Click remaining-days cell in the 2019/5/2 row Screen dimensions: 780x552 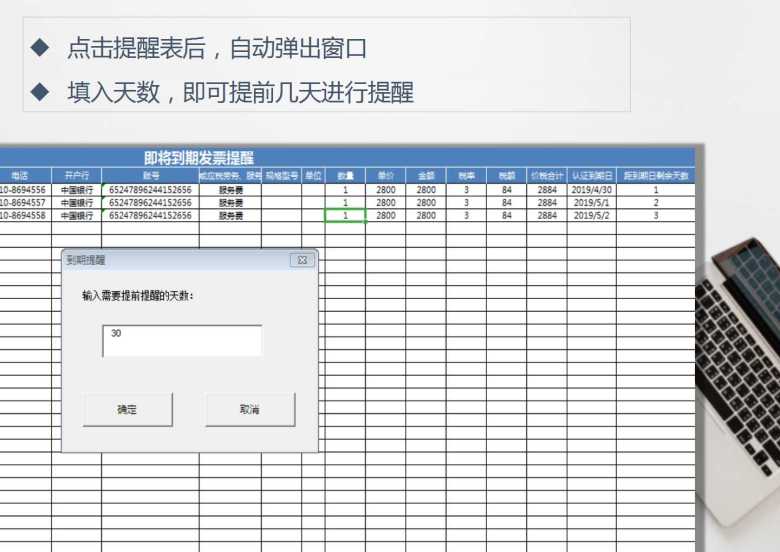[x=656, y=216]
